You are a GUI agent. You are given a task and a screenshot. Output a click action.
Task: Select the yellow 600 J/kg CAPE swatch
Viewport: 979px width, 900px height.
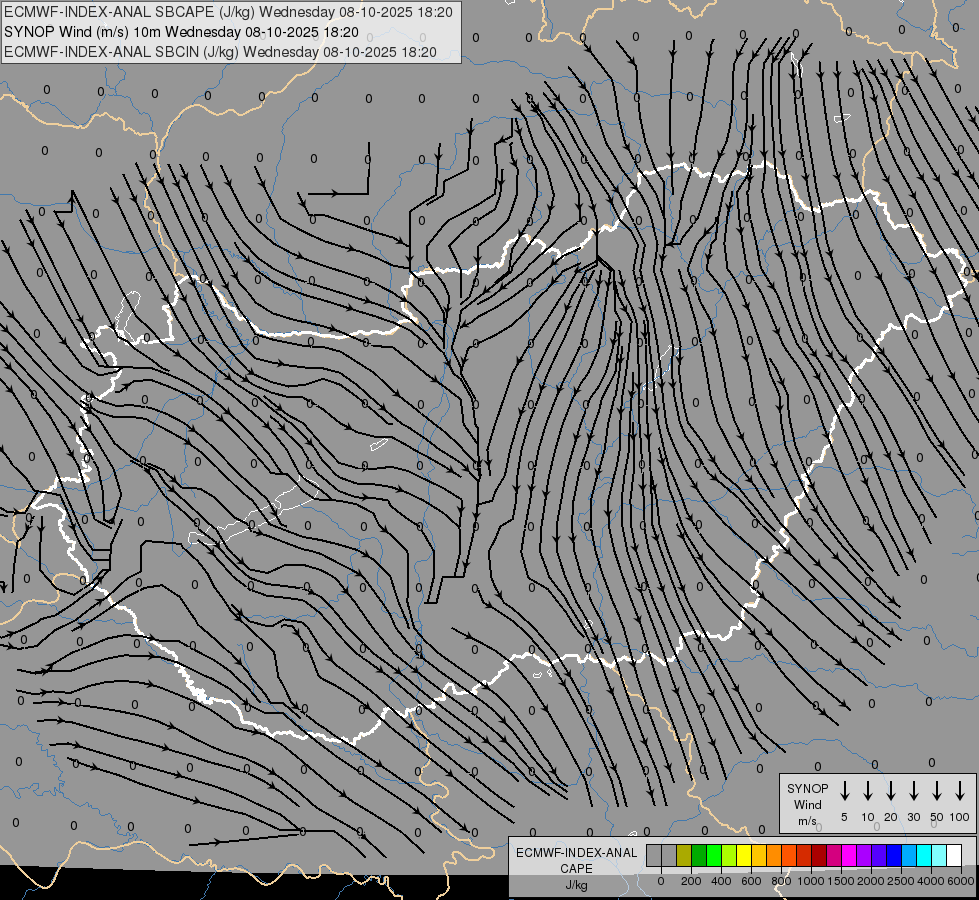point(744,855)
